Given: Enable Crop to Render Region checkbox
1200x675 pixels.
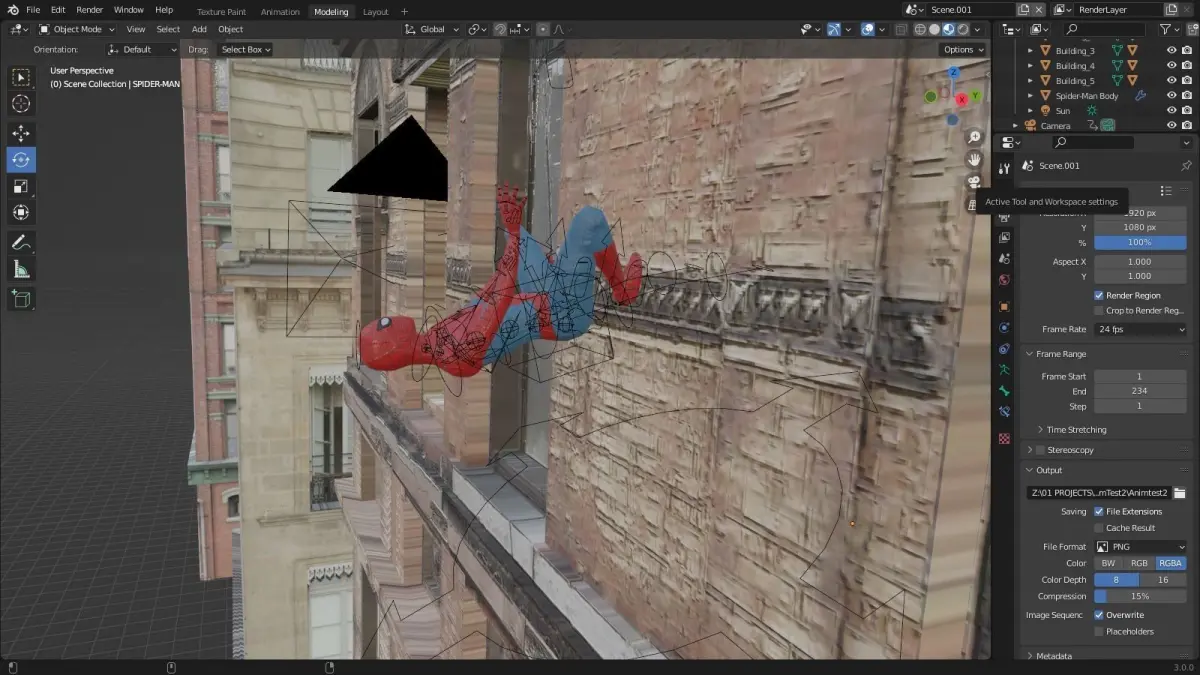Looking at the screenshot, I should coord(1099,311).
